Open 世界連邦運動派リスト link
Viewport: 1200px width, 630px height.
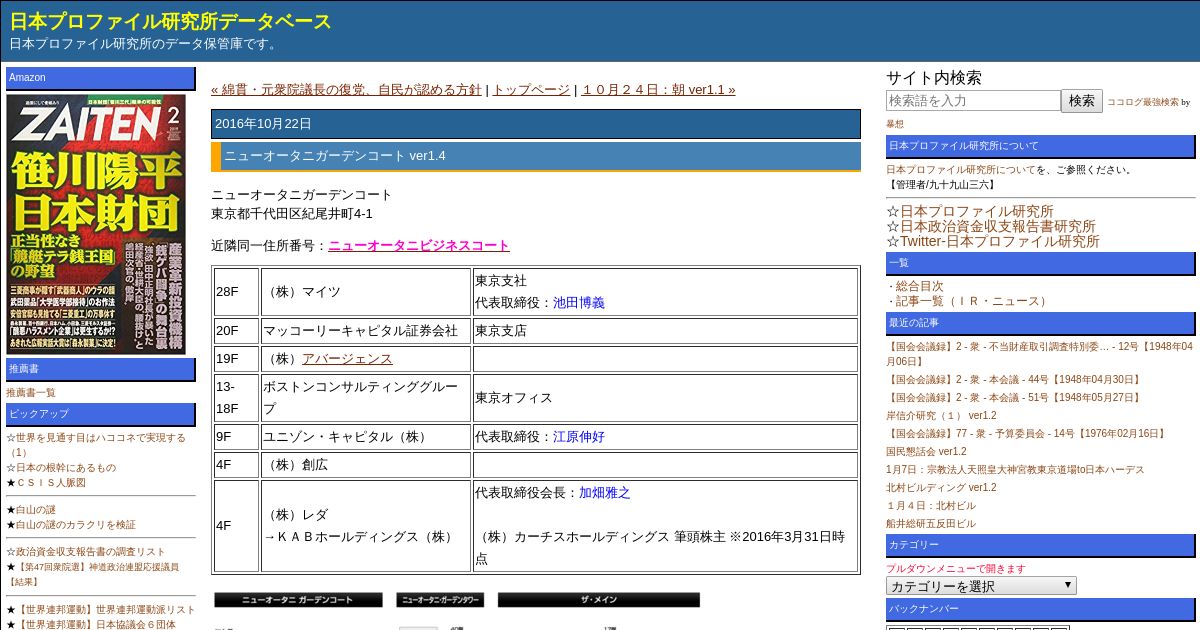[x=106, y=609]
